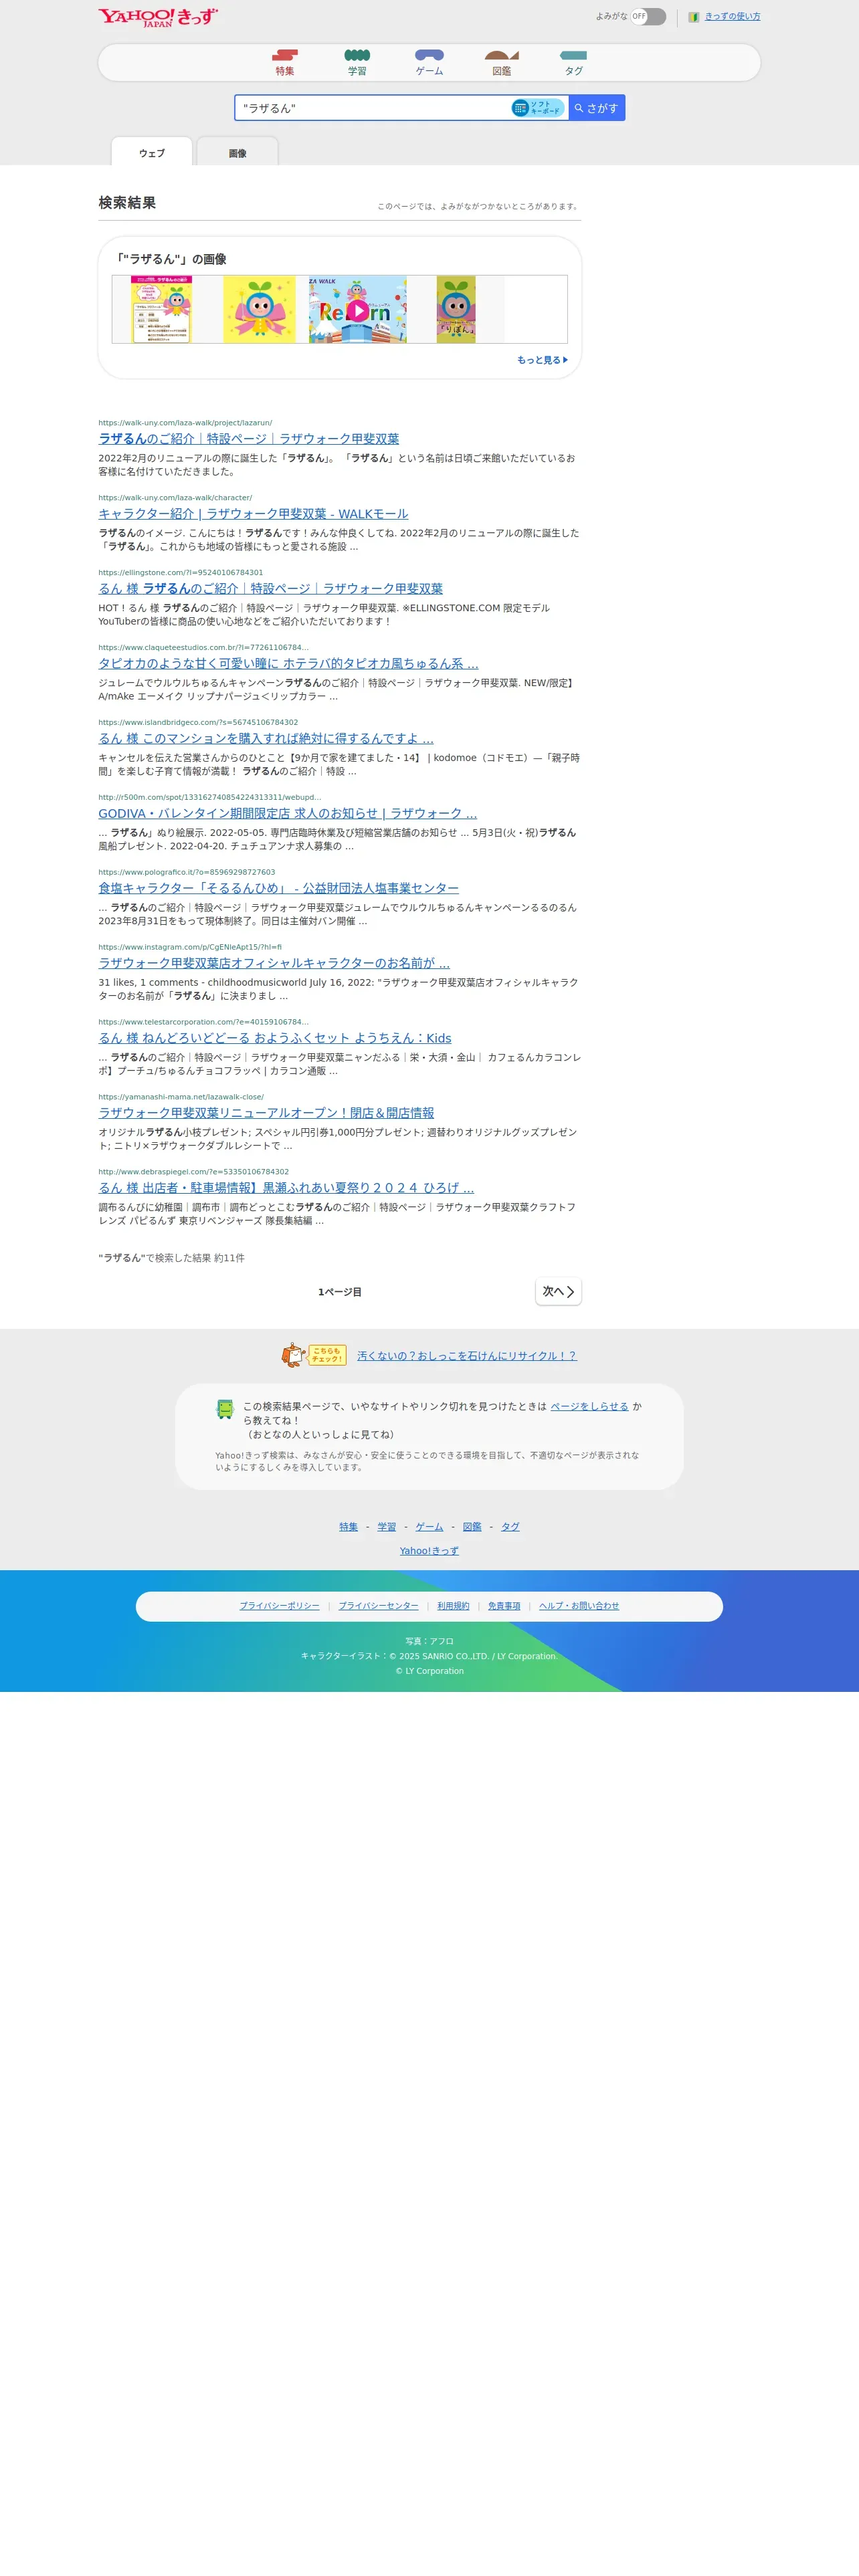859x2576 pixels.
Task: Click the search field containing "ラザるん"
Action: pyautogui.click(x=373, y=108)
